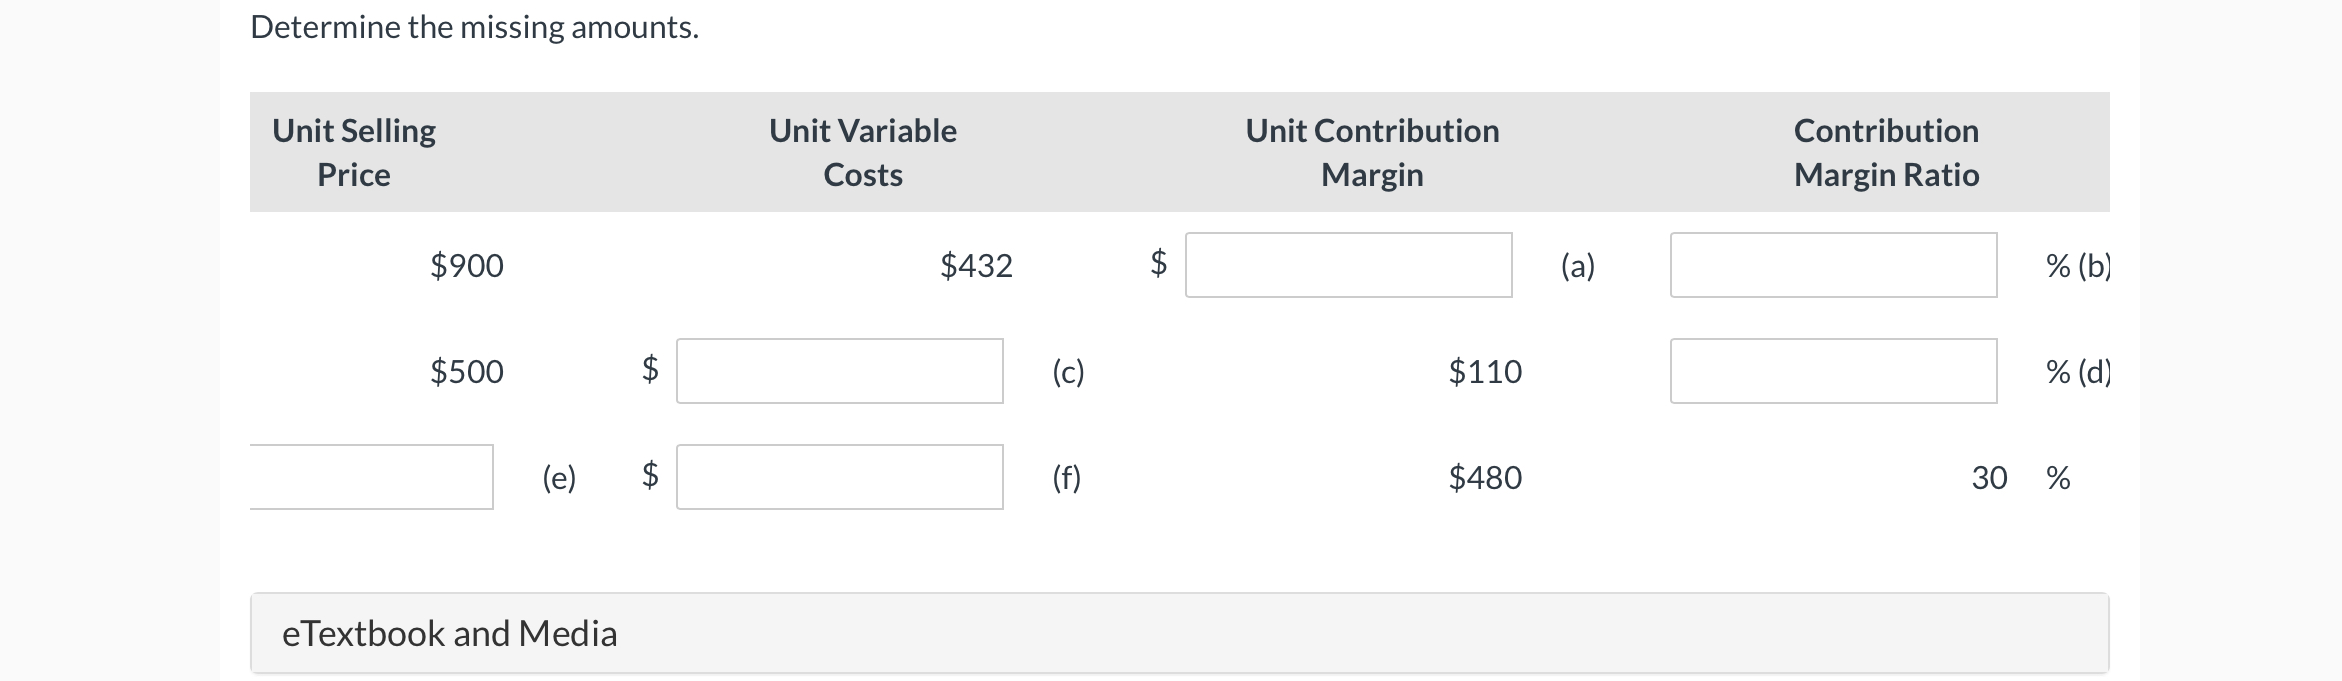This screenshot has height=681, width=2342.
Task: Click the $432 variable cost value
Action: 976,265
